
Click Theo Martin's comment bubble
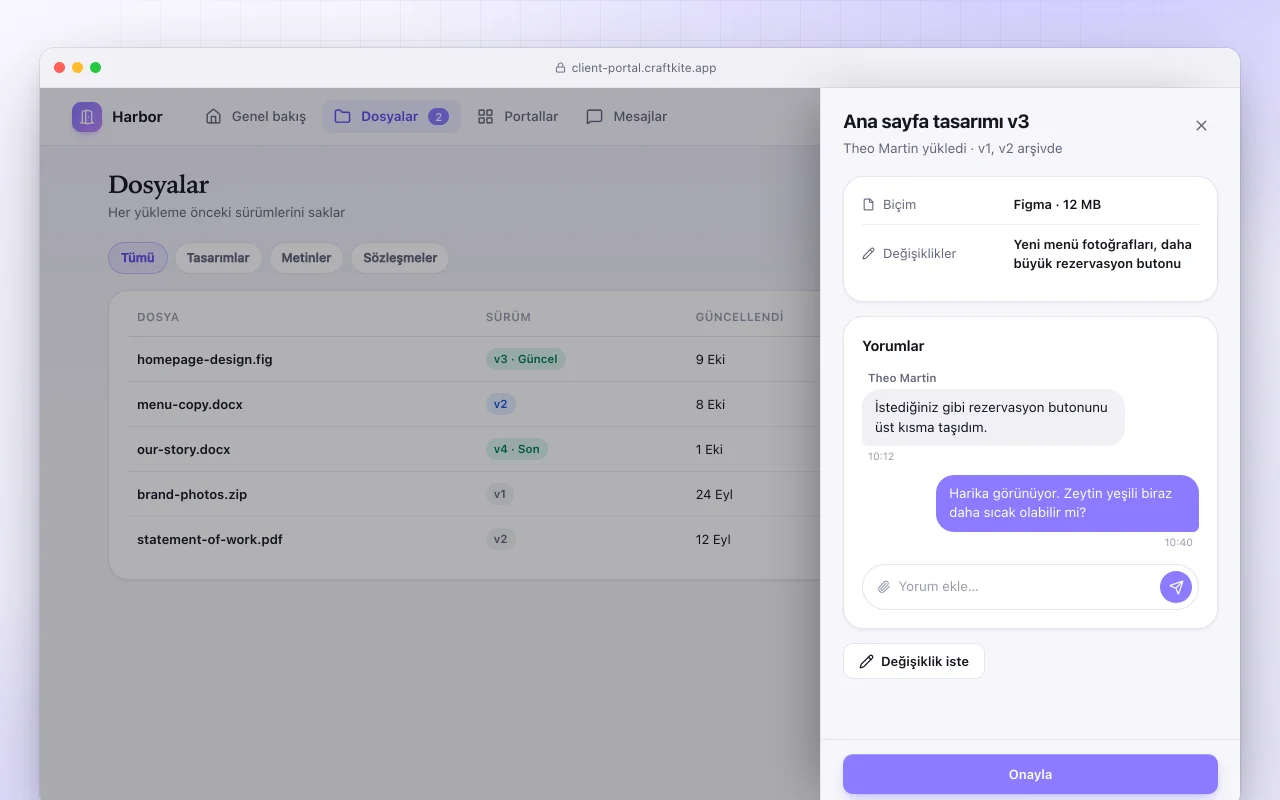[993, 418]
